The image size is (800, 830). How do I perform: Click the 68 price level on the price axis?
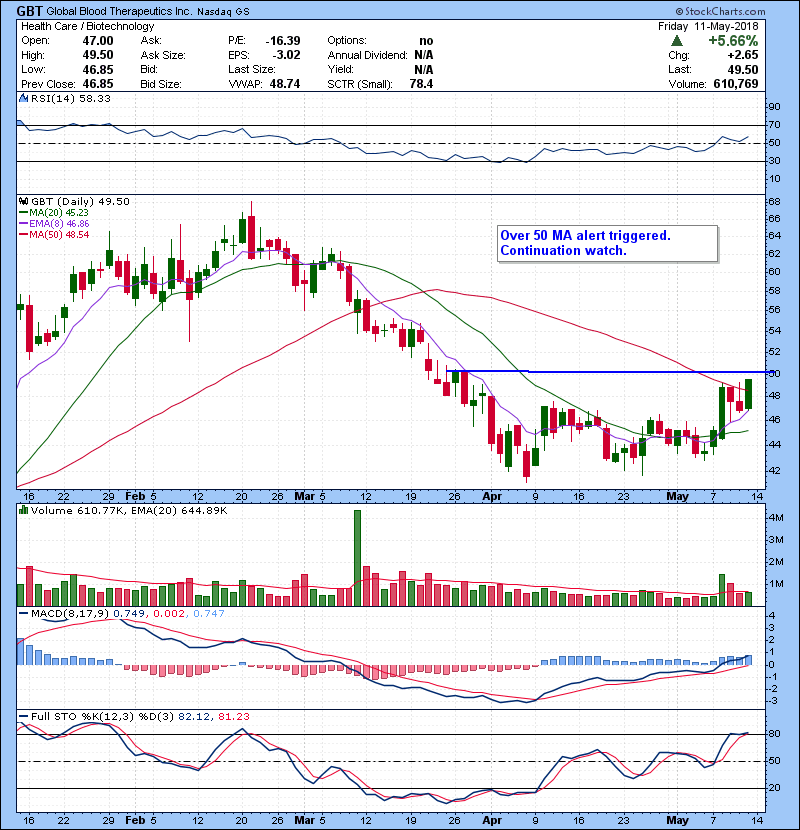774,202
